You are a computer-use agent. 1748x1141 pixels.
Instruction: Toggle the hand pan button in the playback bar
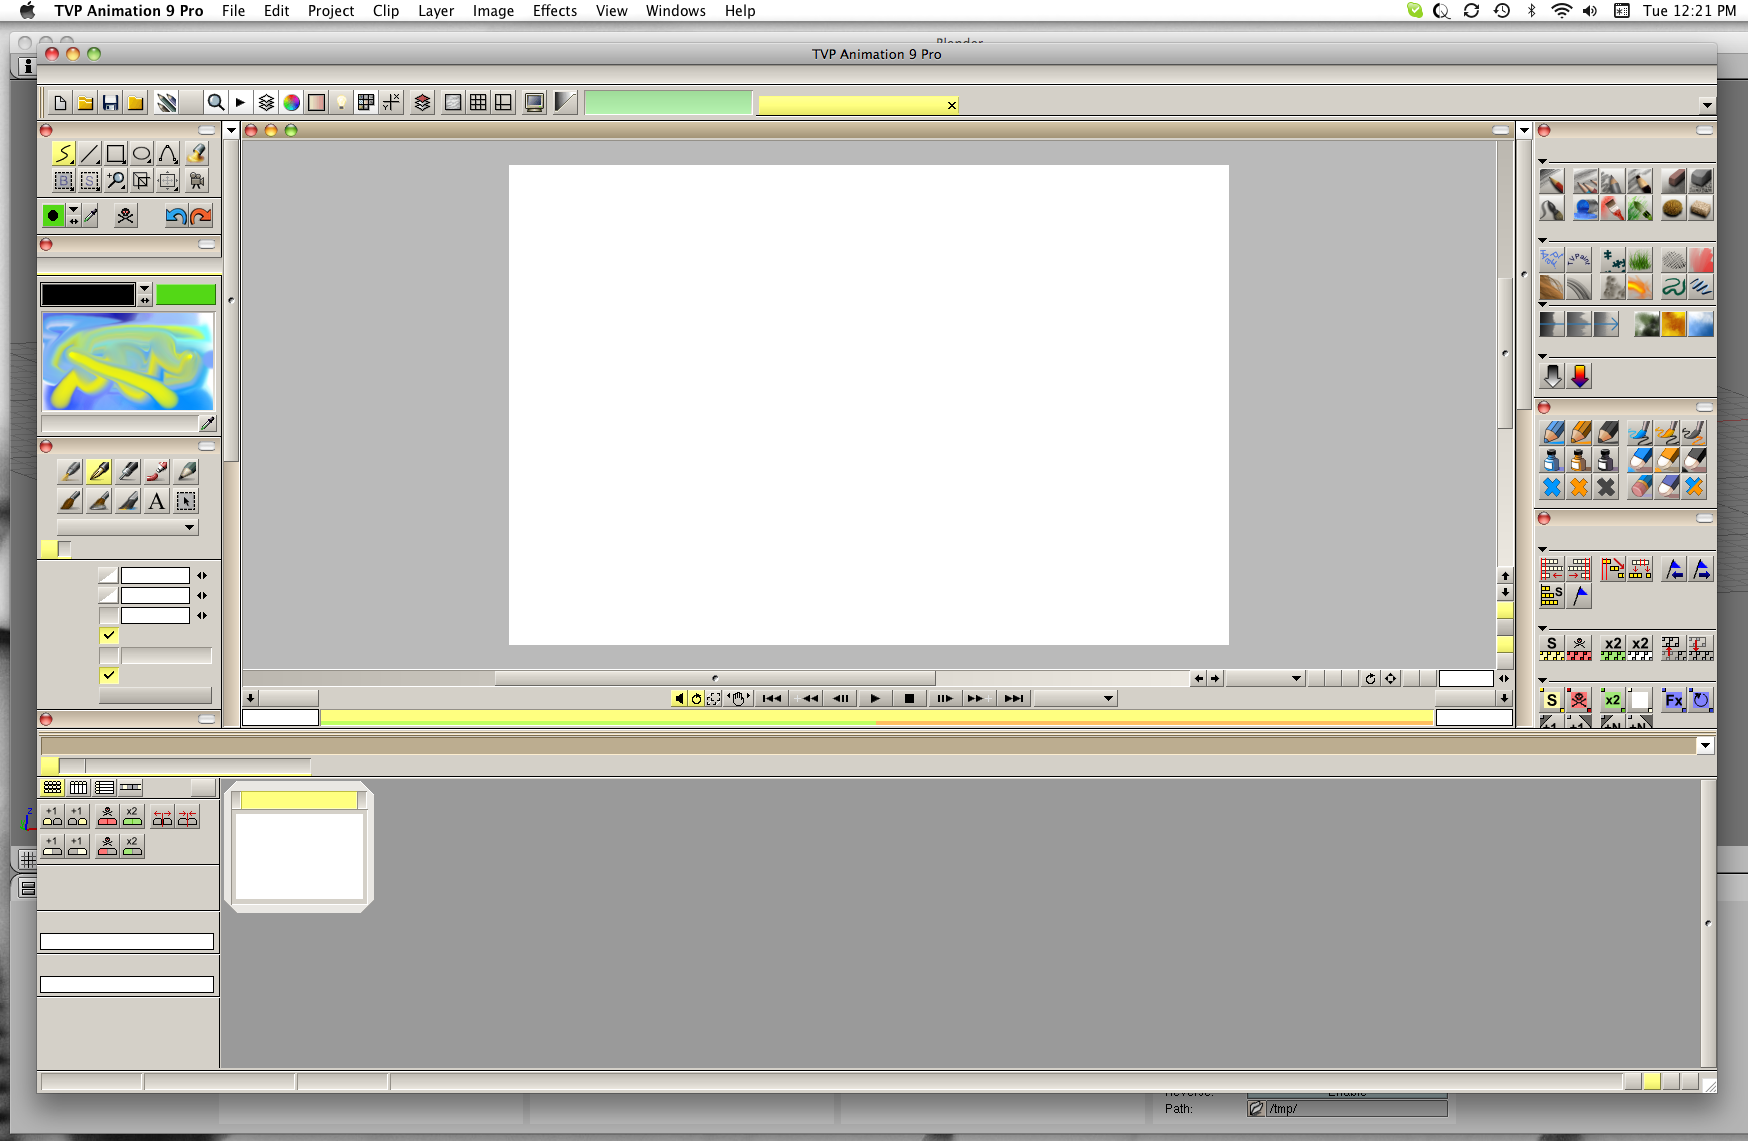738,698
